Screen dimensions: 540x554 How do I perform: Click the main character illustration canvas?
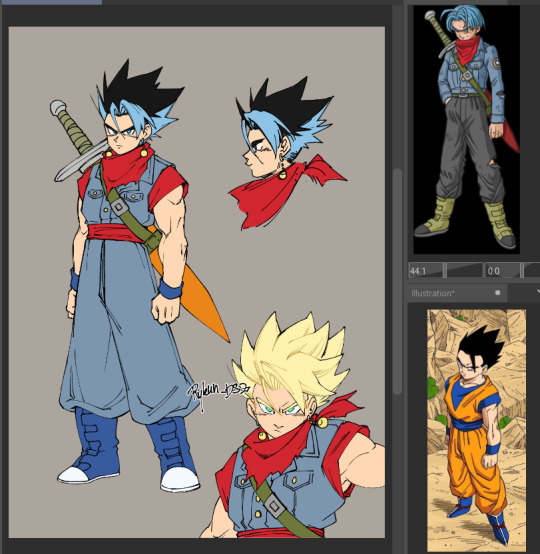pos(197,282)
